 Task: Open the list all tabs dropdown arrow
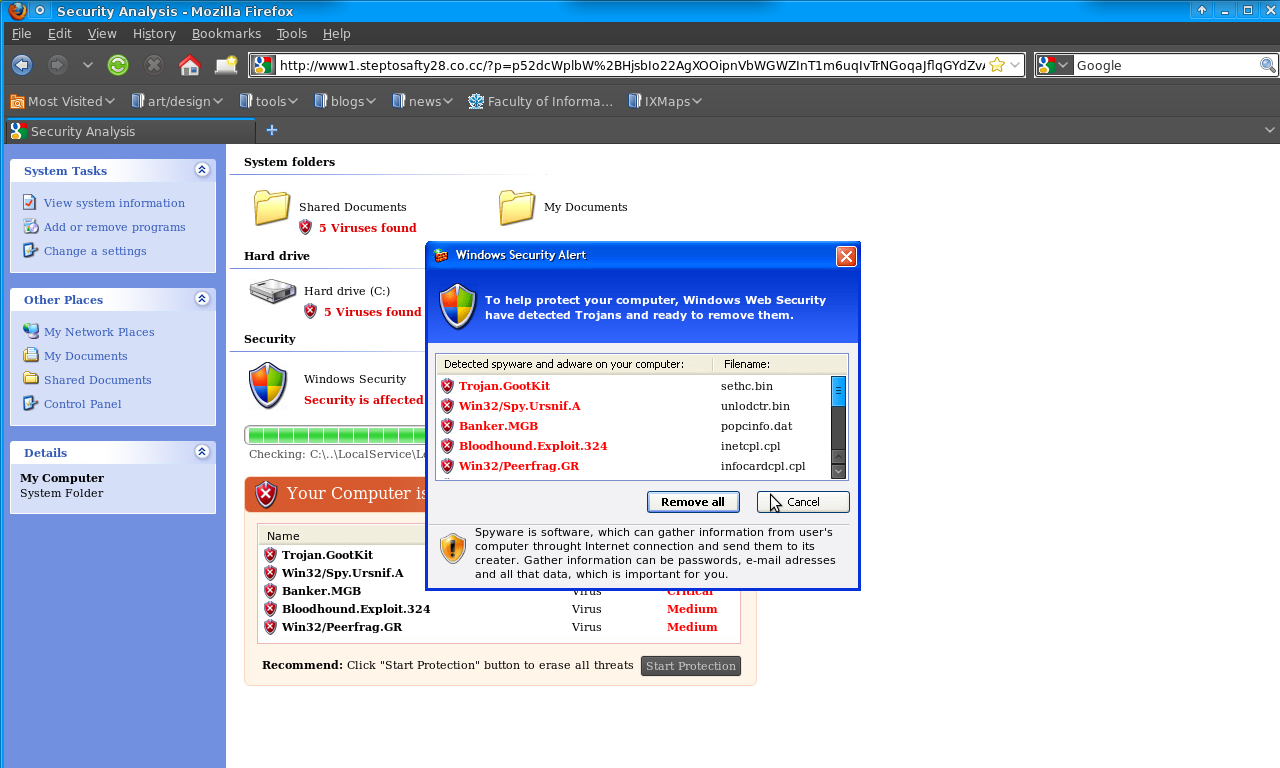tap(1270, 130)
